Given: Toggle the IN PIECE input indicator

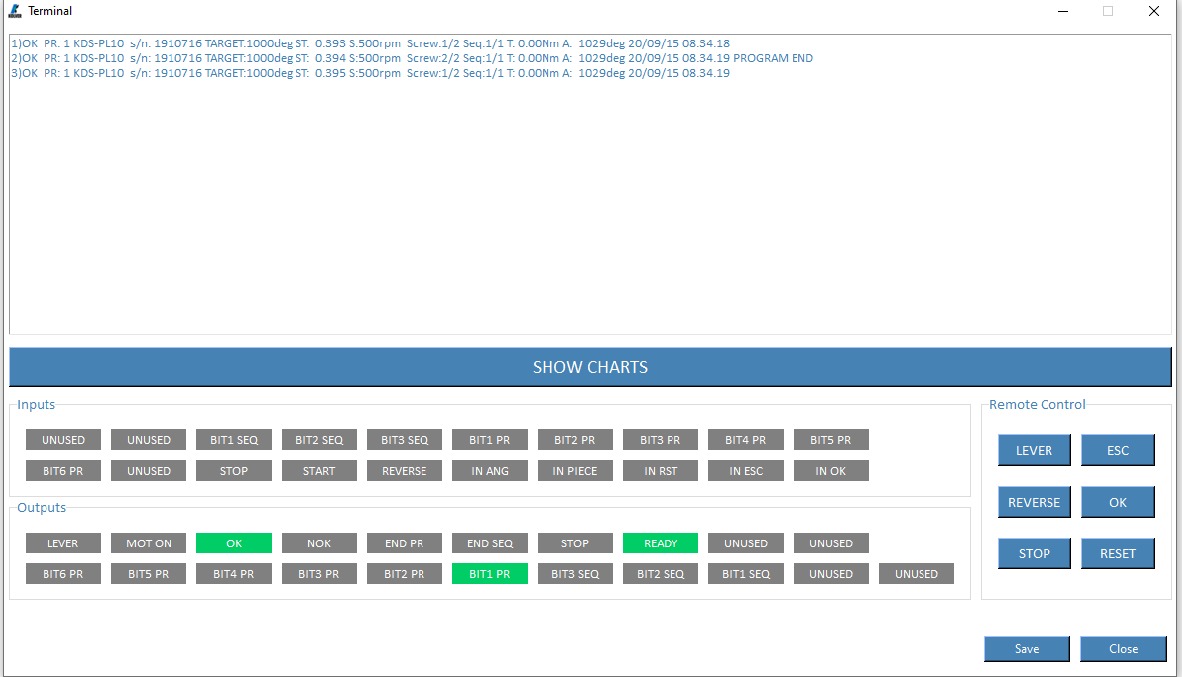Looking at the screenshot, I should (575, 471).
